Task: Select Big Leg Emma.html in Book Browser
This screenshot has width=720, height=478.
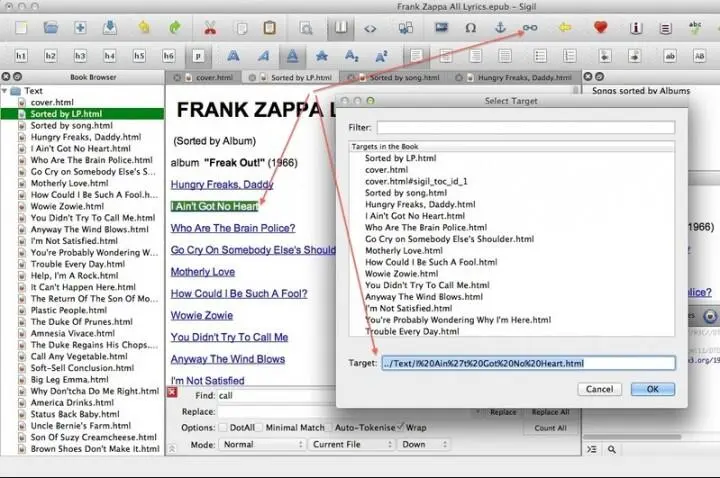Action: (x=69, y=379)
